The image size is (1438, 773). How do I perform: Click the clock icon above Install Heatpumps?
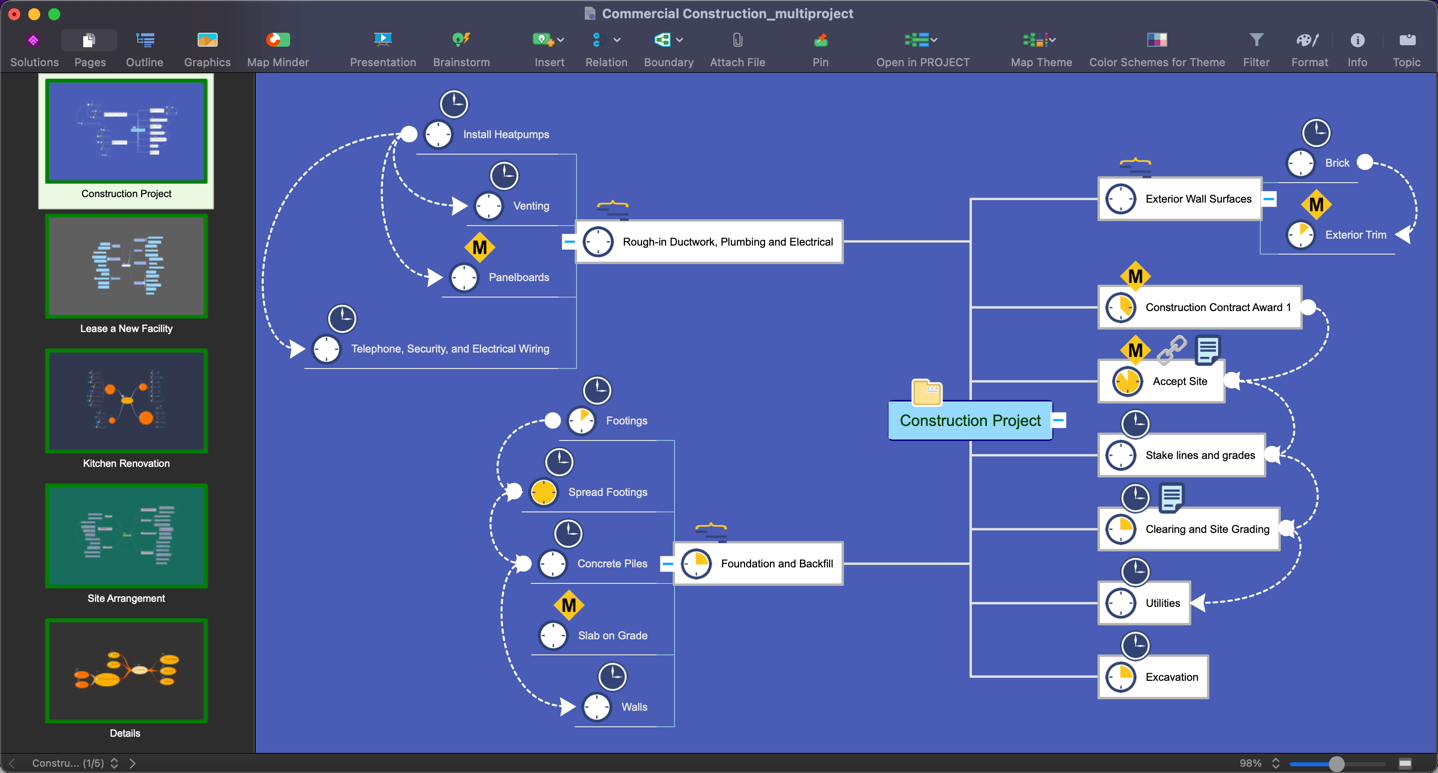pyautogui.click(x=454, y=103)
